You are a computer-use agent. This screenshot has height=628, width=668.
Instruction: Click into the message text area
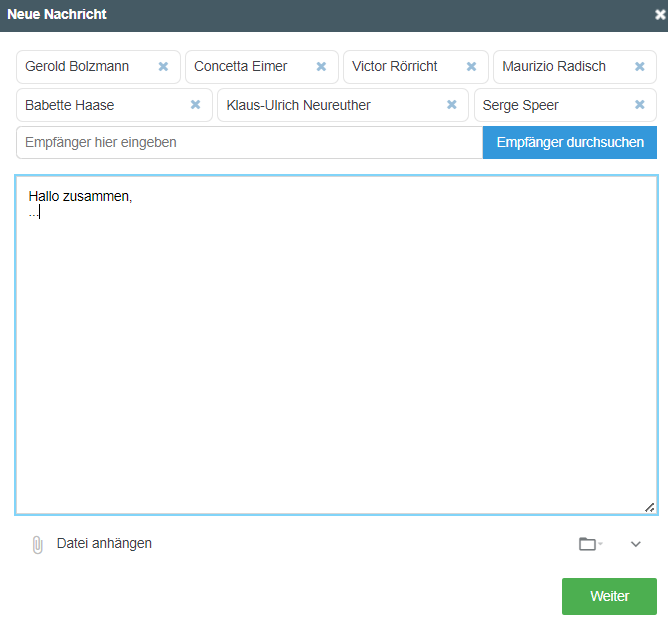click(337, 345)
